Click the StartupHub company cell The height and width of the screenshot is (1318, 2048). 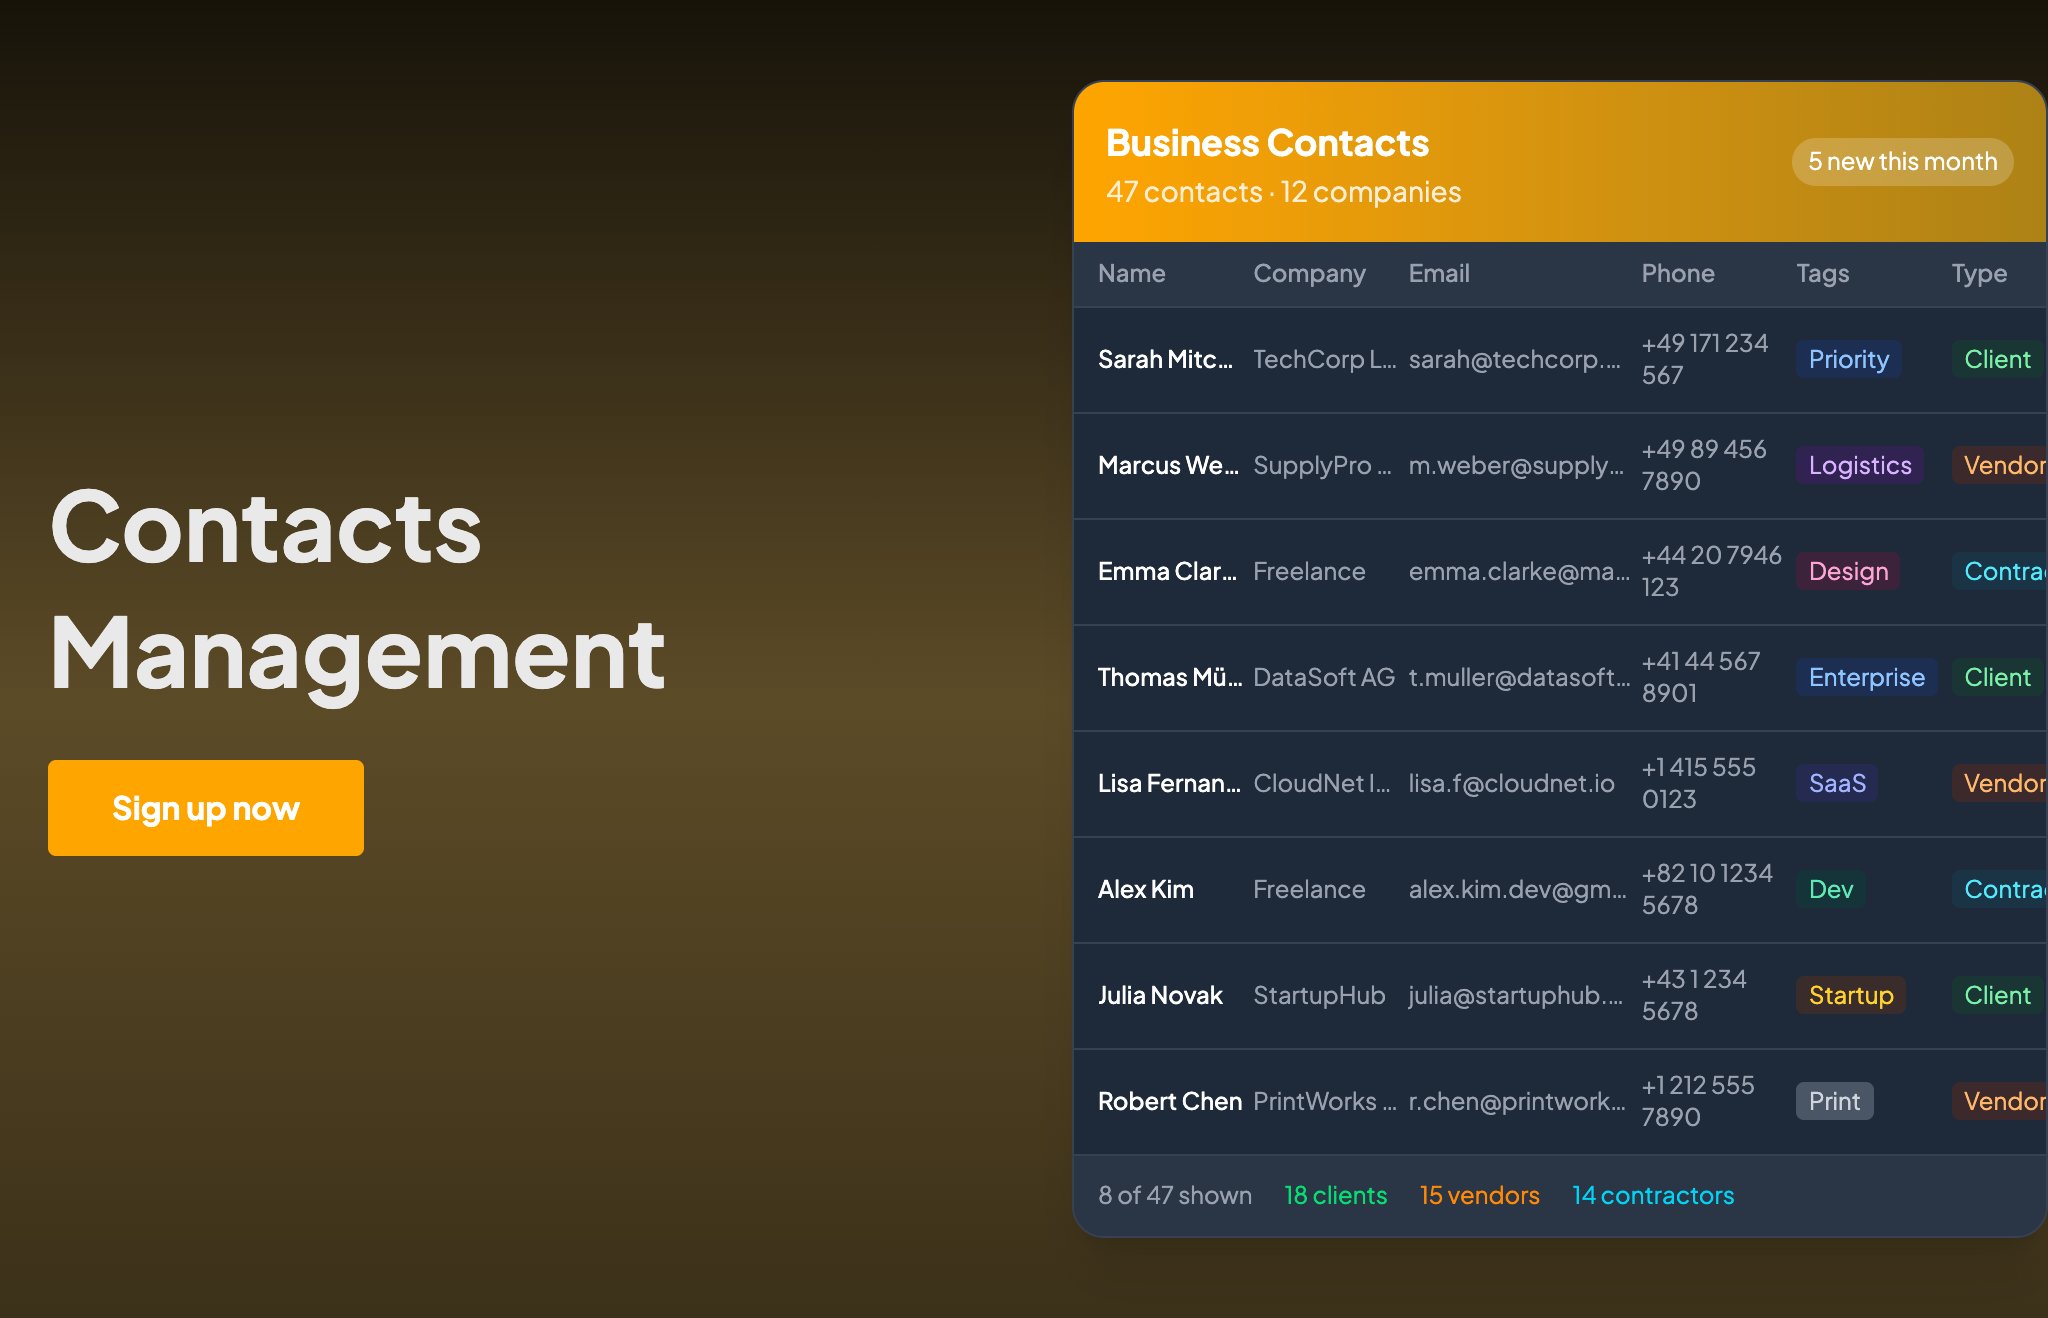point(1319,995)
